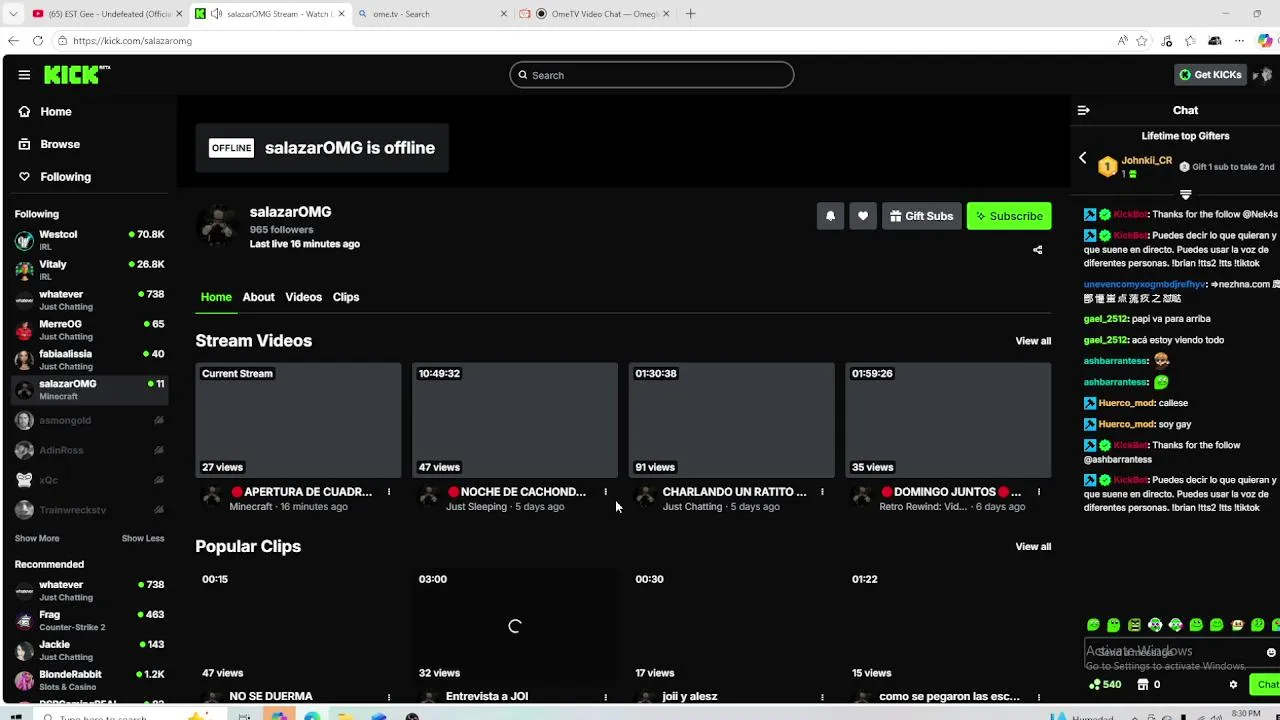Reload the page
Image resolution: width=1280 pixels, height=720 pixels.
(38, 41)
